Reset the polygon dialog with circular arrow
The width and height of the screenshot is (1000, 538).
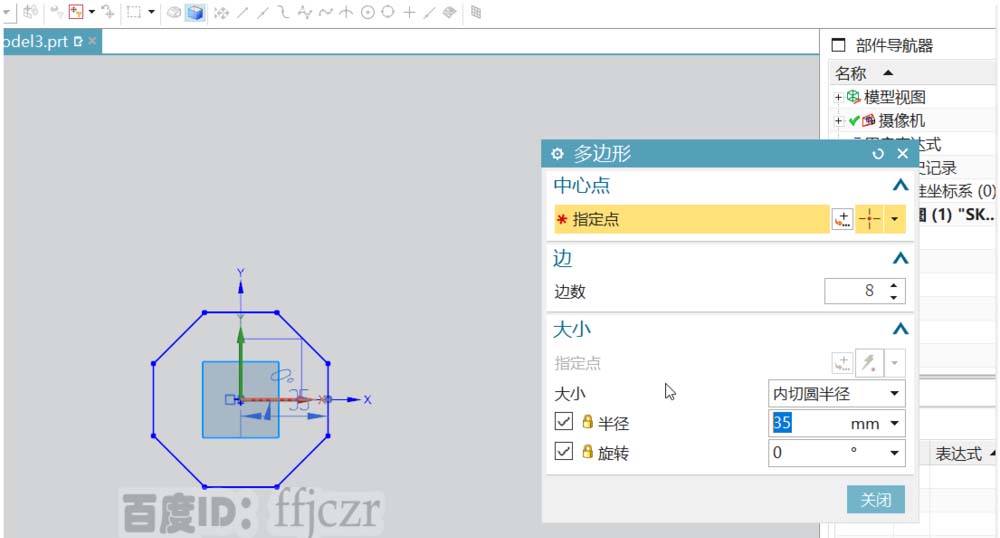click(x=878, y=154)
